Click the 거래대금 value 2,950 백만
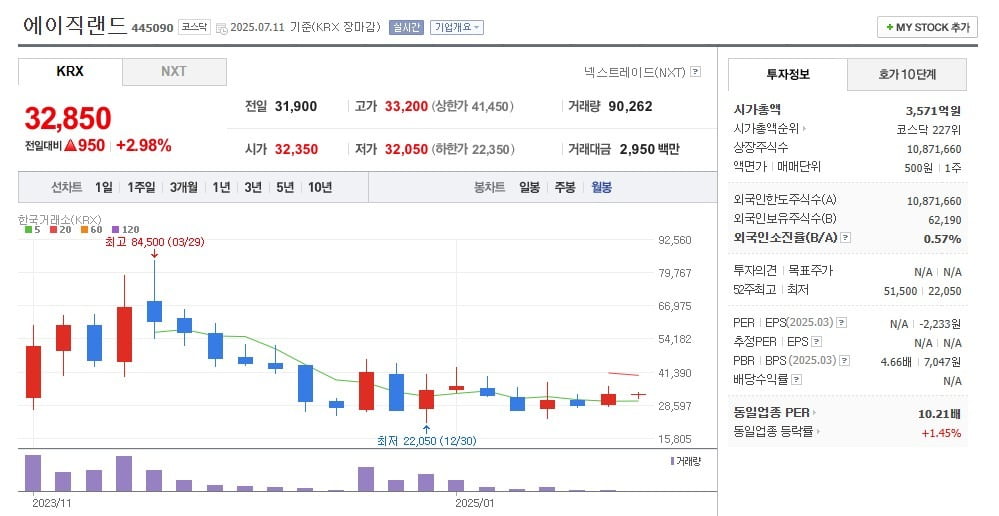Screen dimensions: 999x516 (650, 149)
